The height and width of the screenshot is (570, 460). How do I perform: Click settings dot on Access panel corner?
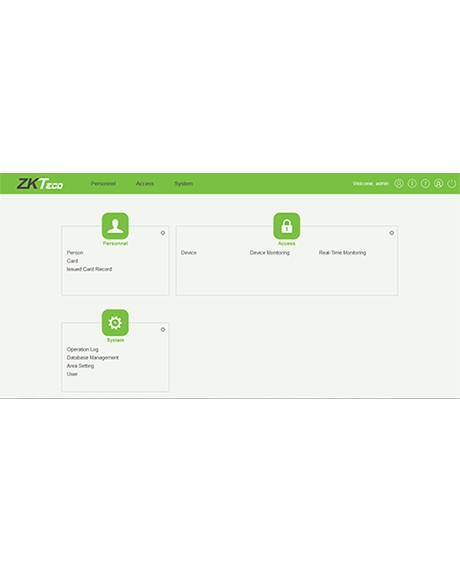click(x=392, y=233)
